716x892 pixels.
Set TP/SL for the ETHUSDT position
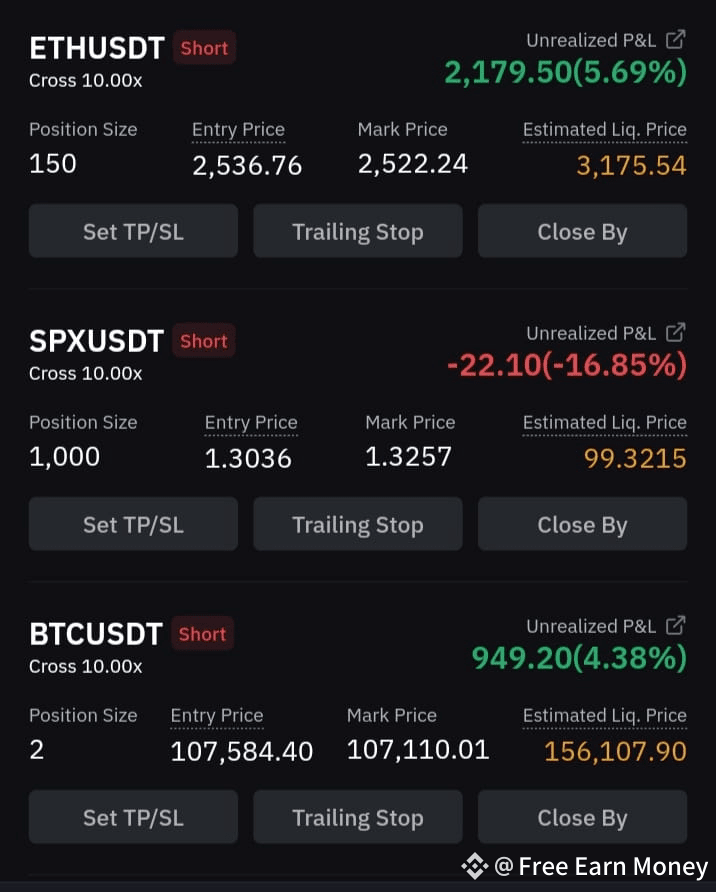133,231
